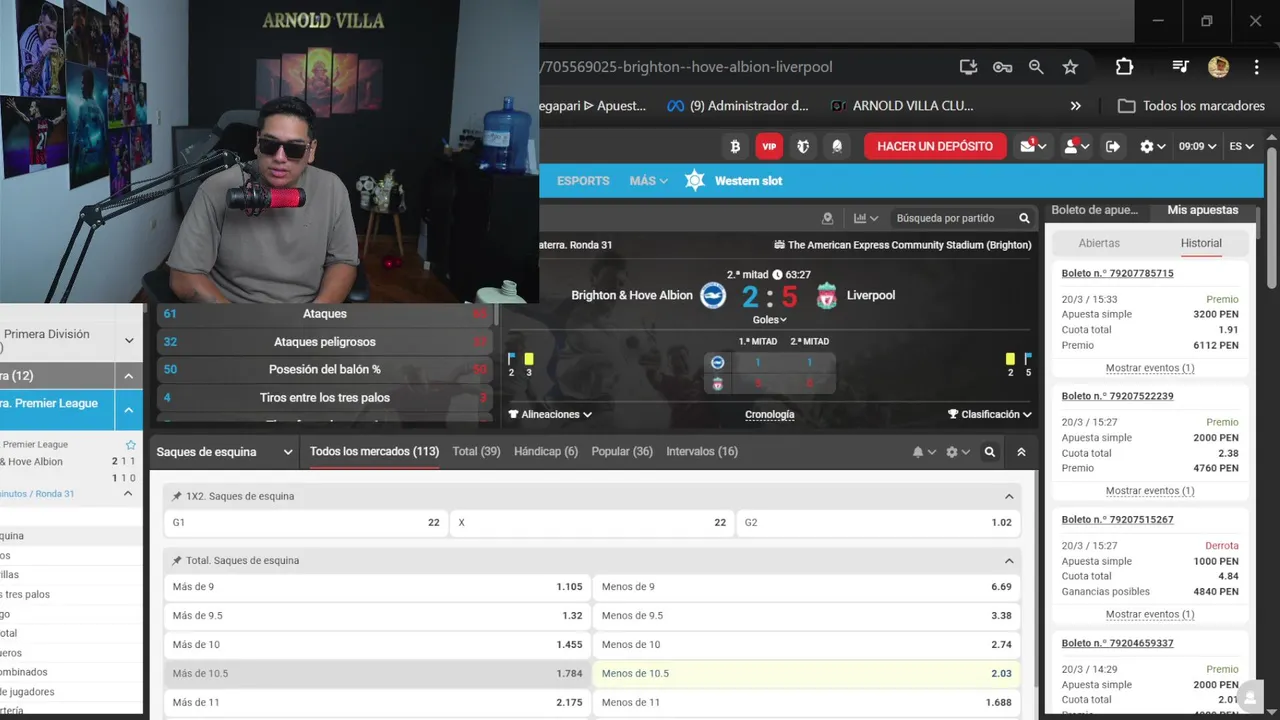Click the Western slot sheriff star icon
The height and width of the screenshot is (720, 1280).
click(x=695, y=180)
